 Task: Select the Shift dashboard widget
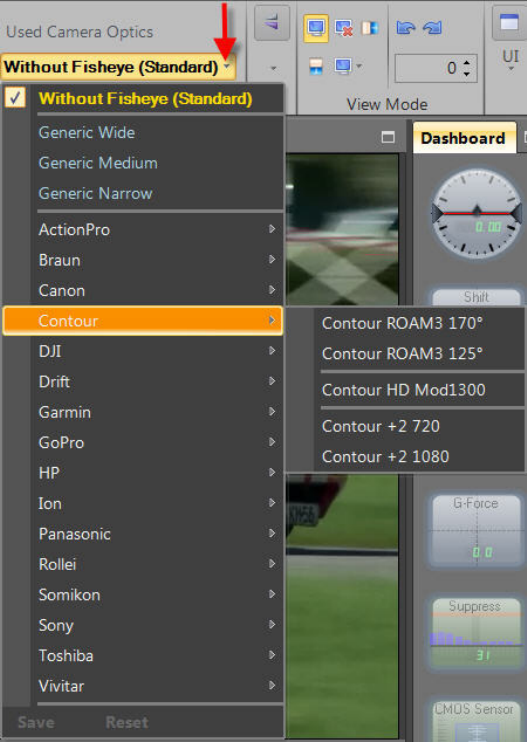click(x=476, y=297)
